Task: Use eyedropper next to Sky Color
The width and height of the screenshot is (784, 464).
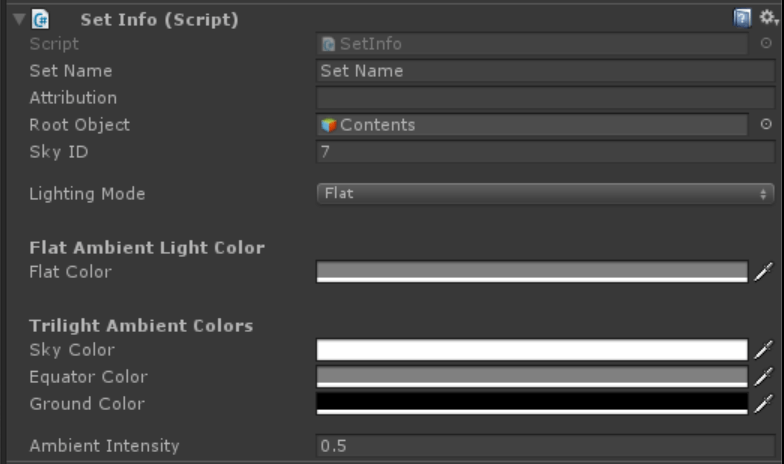Action: [764, 350]
